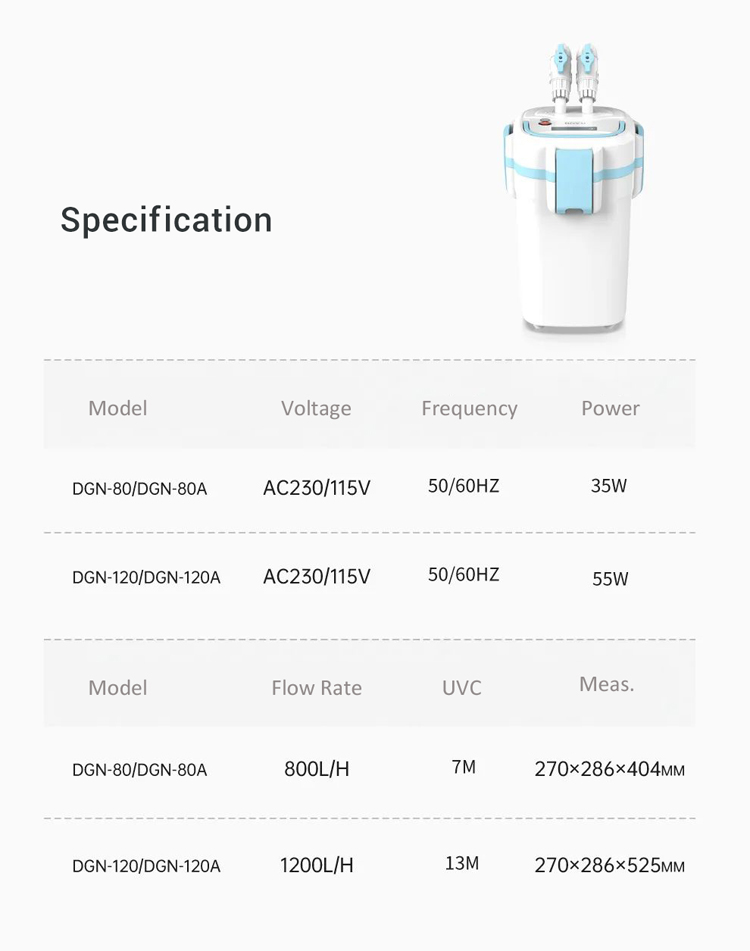Click the 7M UVC value
This screenshot has height=951, width=750.
pos(463,767)
